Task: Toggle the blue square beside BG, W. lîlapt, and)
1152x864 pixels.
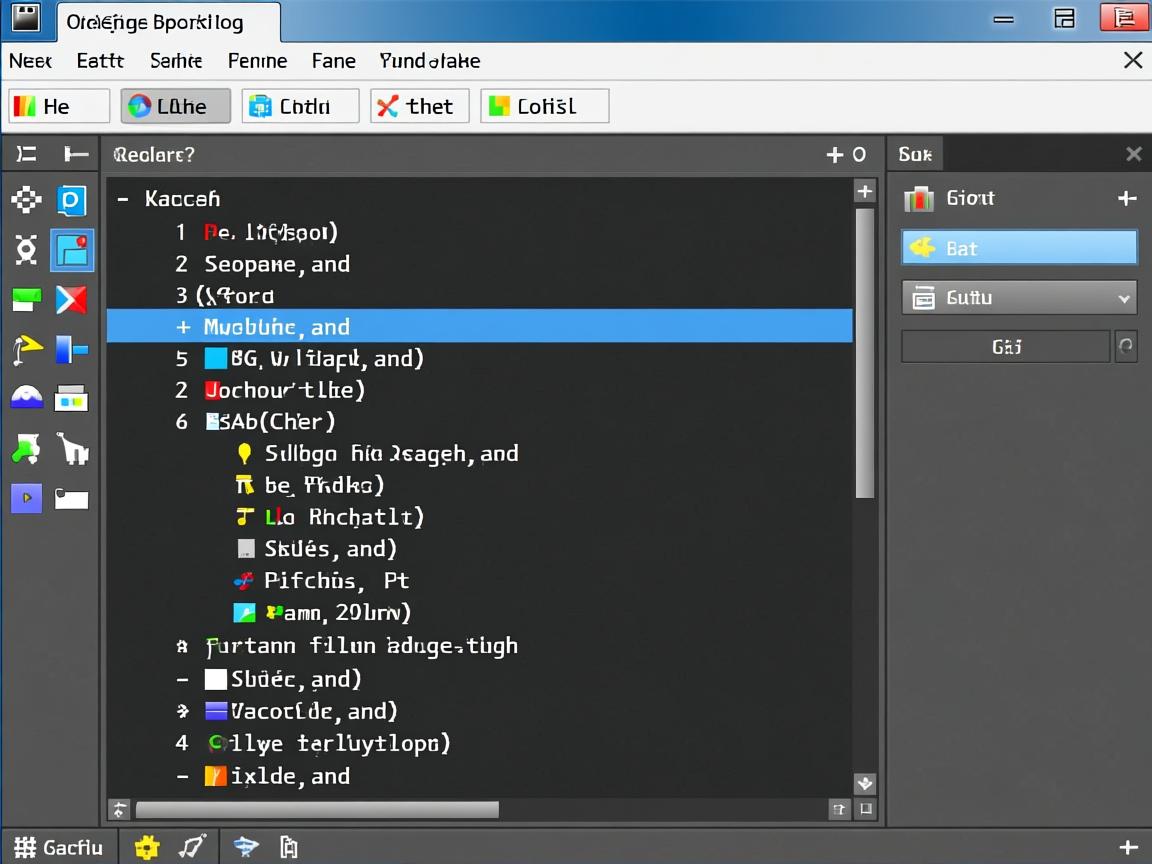Action: click(x=215, y=358)
